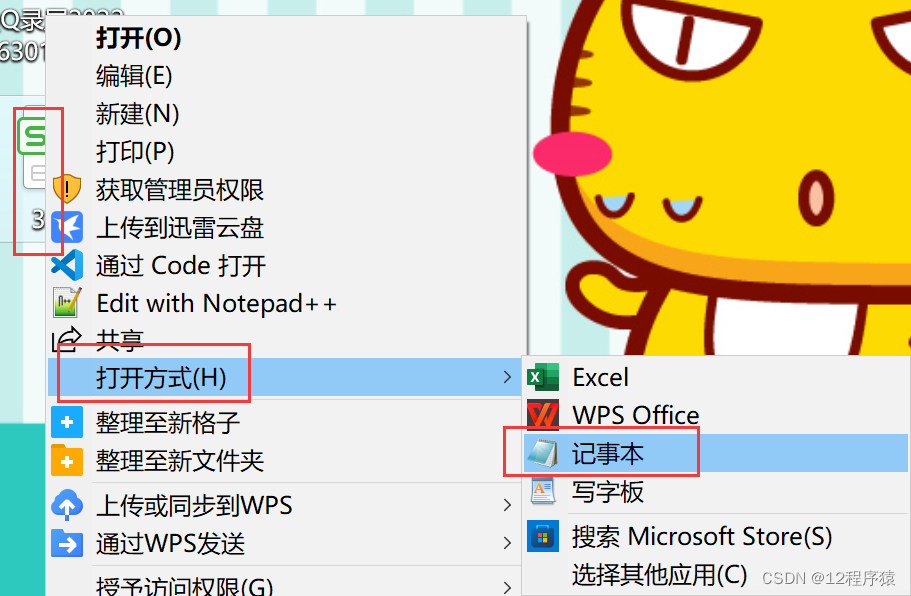The height and width of the screenshot is (596, 911).
Task: Select 搜索 Microsoft Store(S)
Action: tap(716, 536)
